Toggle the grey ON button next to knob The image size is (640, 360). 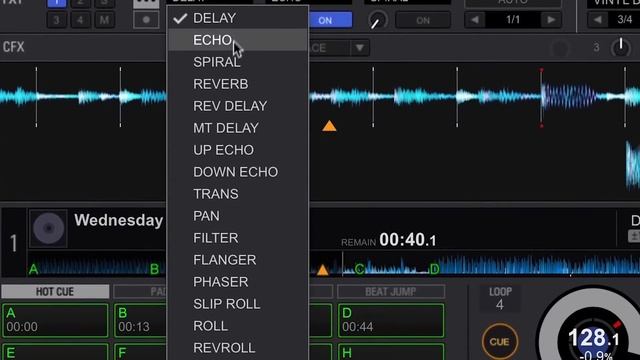pyautogui.click(x=423, y=20)
